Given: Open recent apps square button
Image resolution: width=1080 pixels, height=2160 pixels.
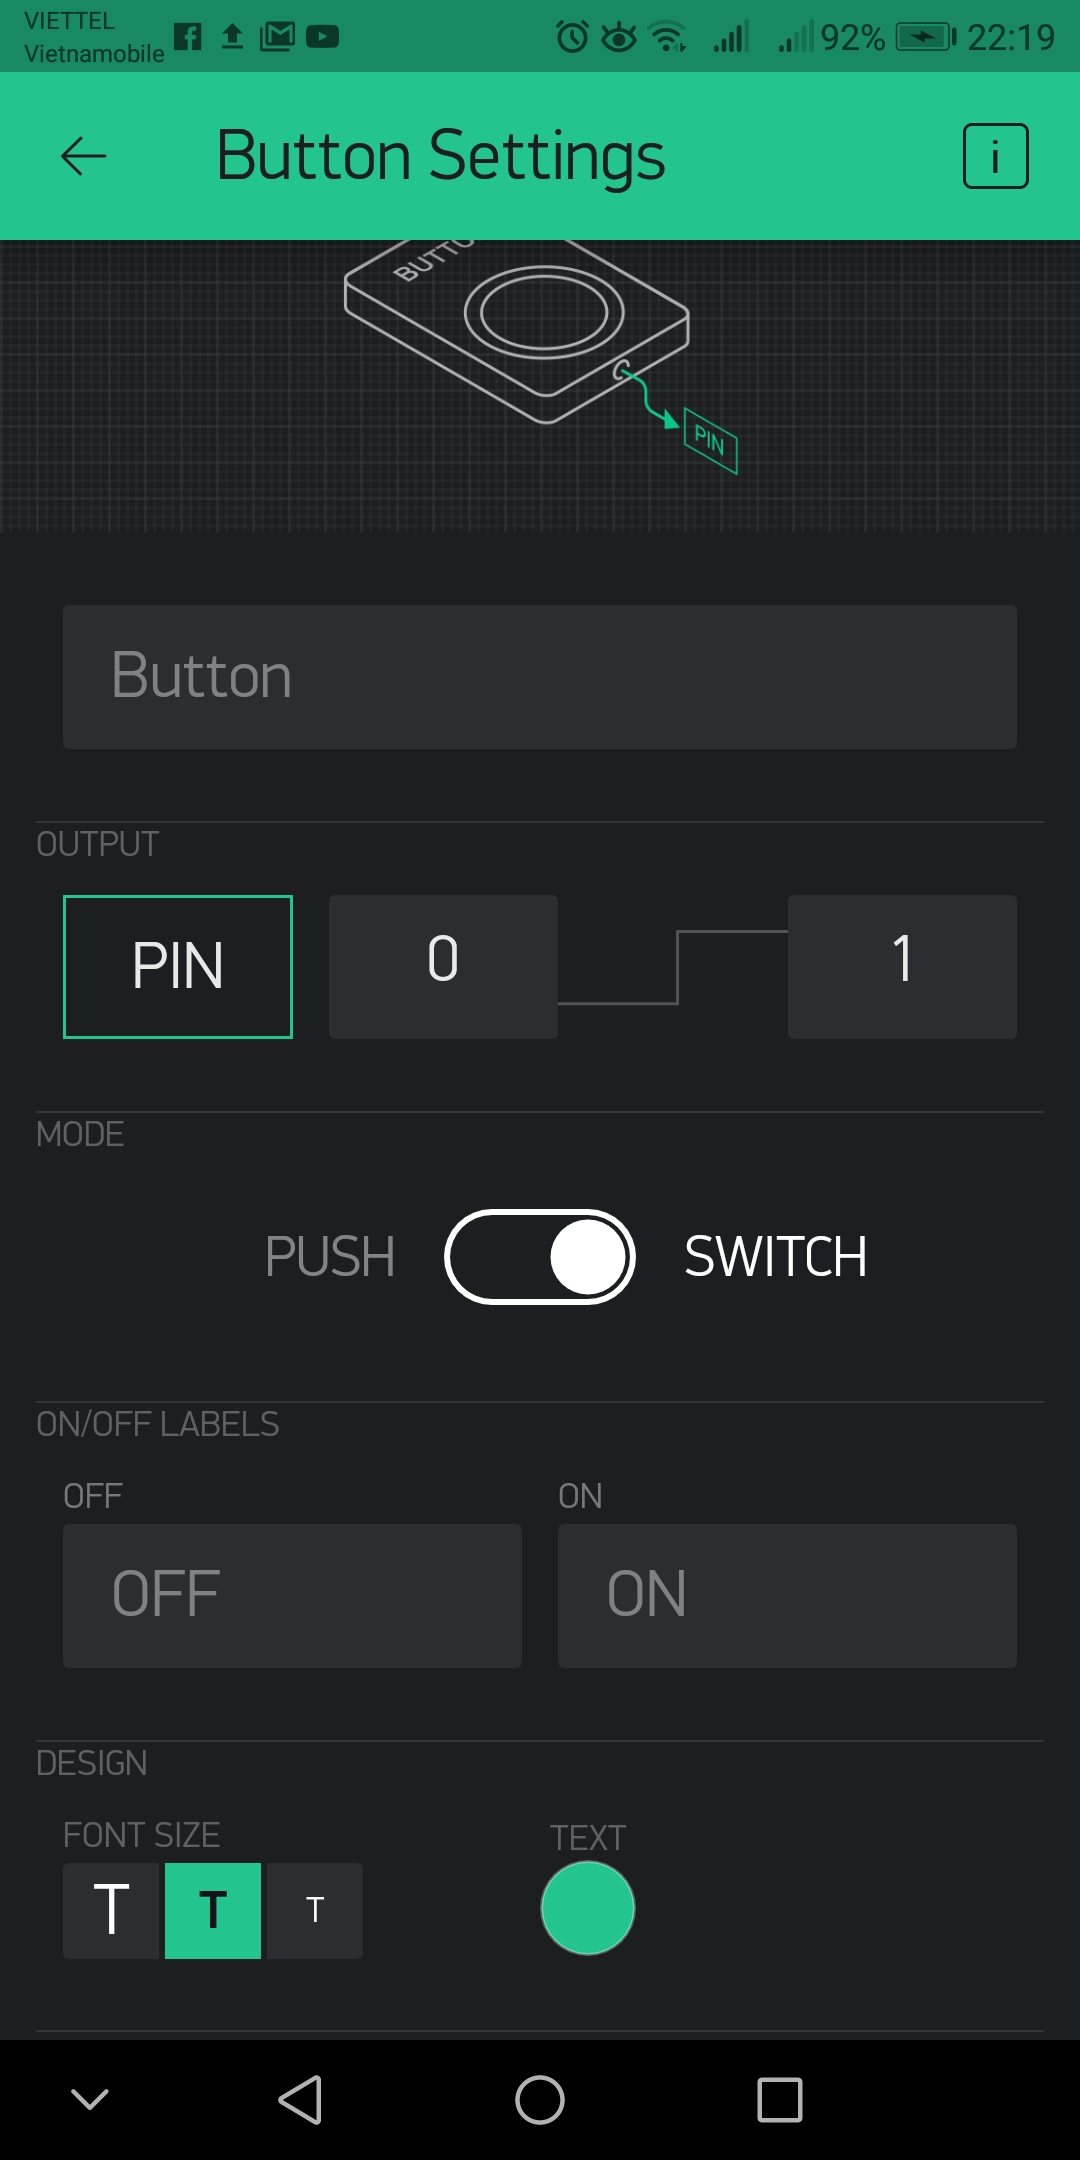Looking at the screenshot, I should pos(780,2099).
